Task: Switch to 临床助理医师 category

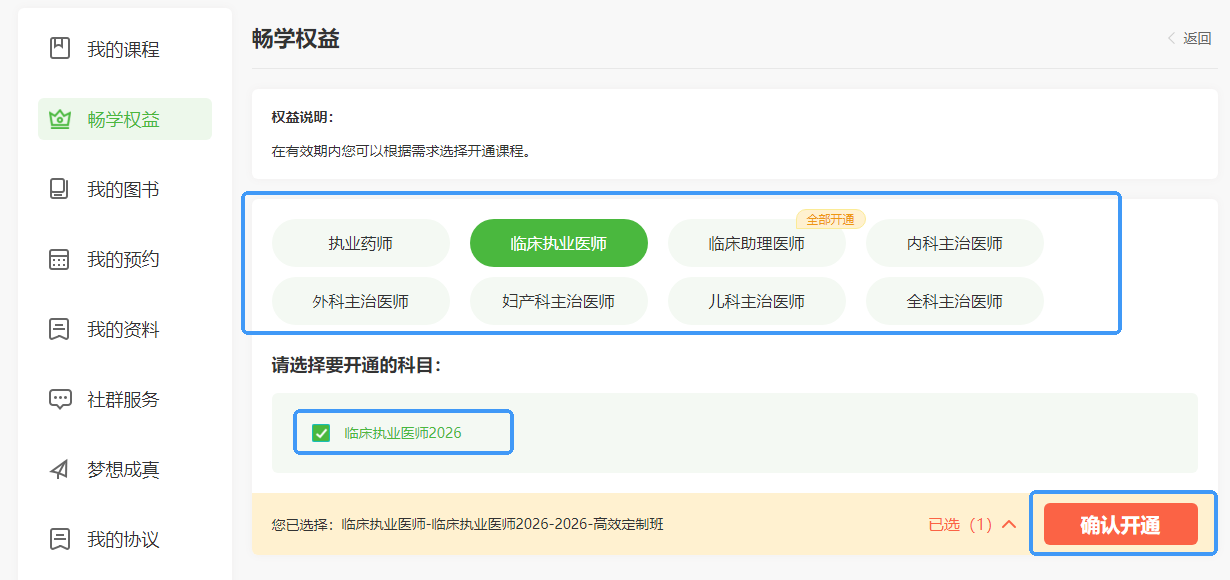Action: click(x=756, y=243)
